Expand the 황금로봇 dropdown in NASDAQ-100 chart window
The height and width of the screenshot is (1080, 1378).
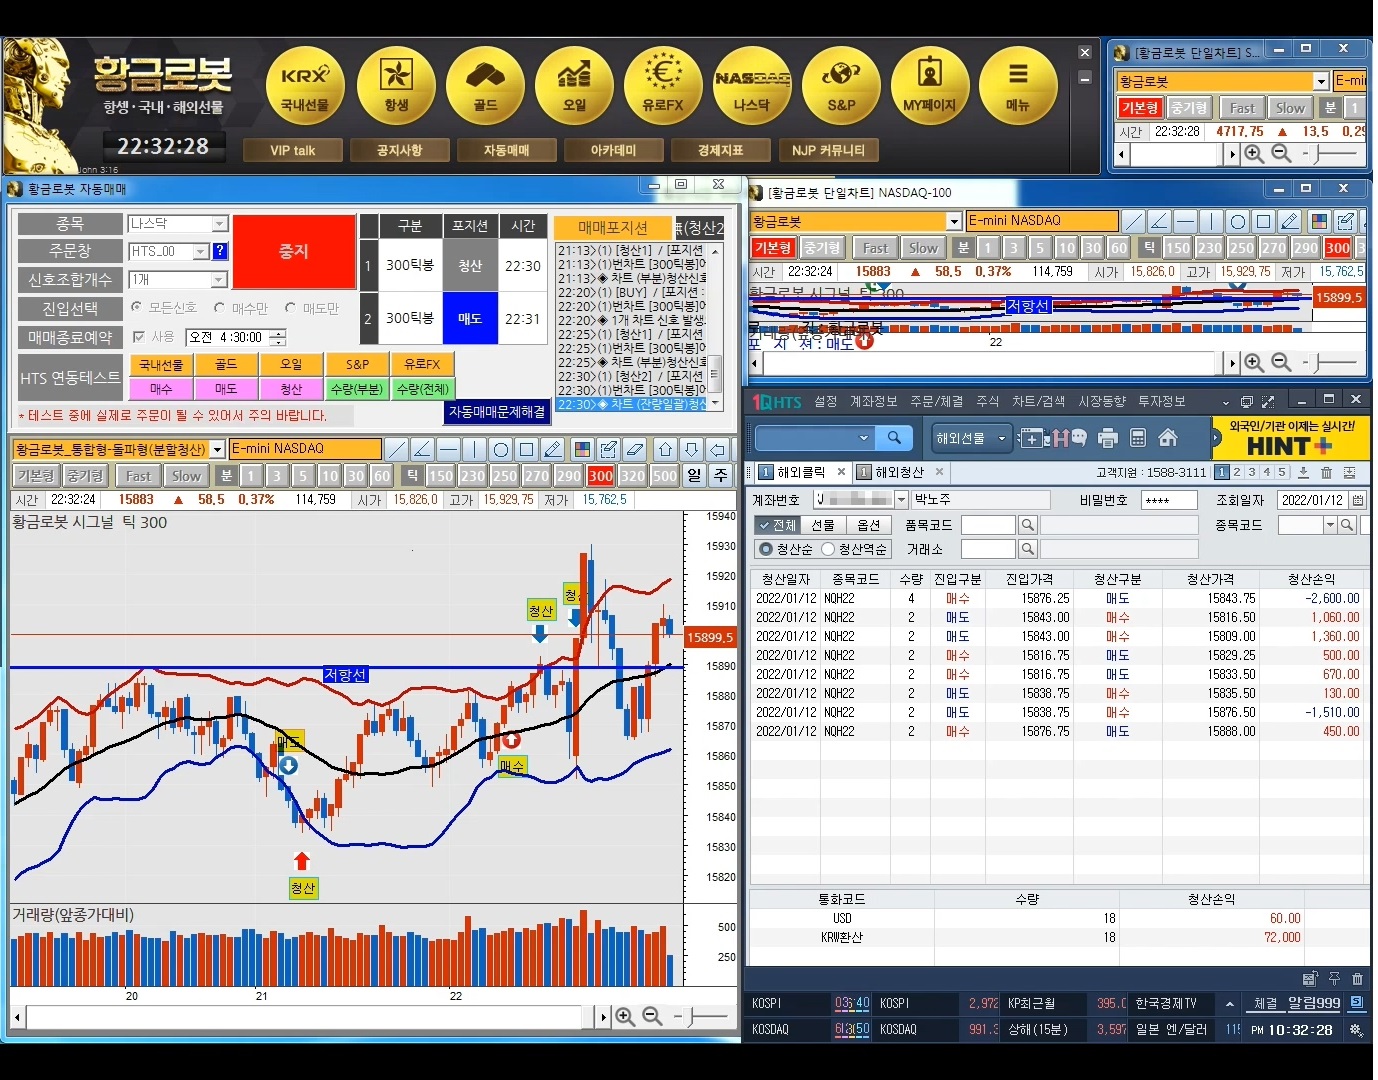954,221
